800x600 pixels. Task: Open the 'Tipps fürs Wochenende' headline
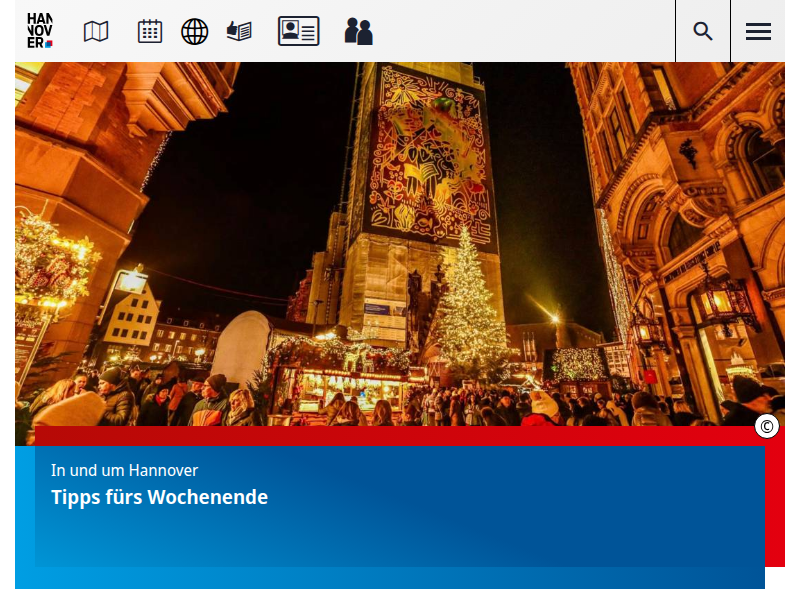coord(160,497)
